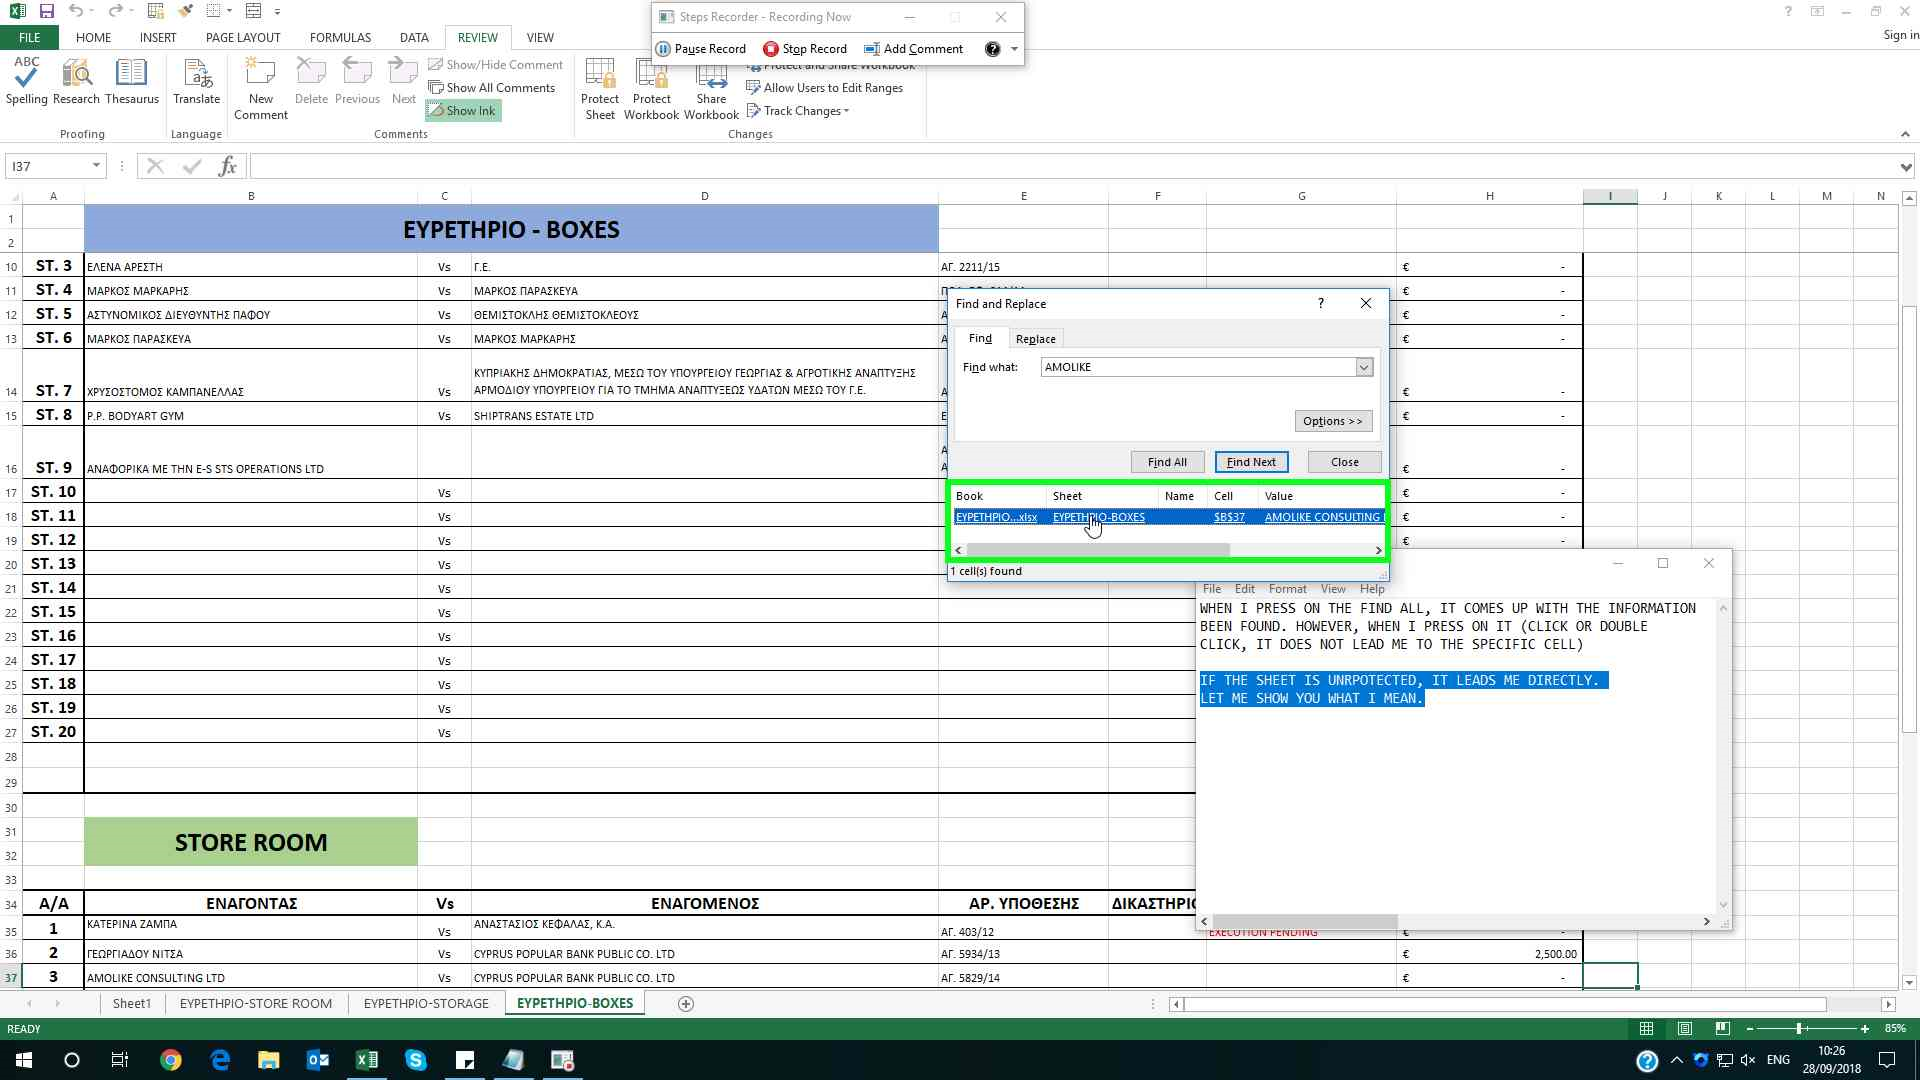Viewport: 1920px width, 1080px height.
Task: Open the Thesaurus tool
Action: click(131, 80)
